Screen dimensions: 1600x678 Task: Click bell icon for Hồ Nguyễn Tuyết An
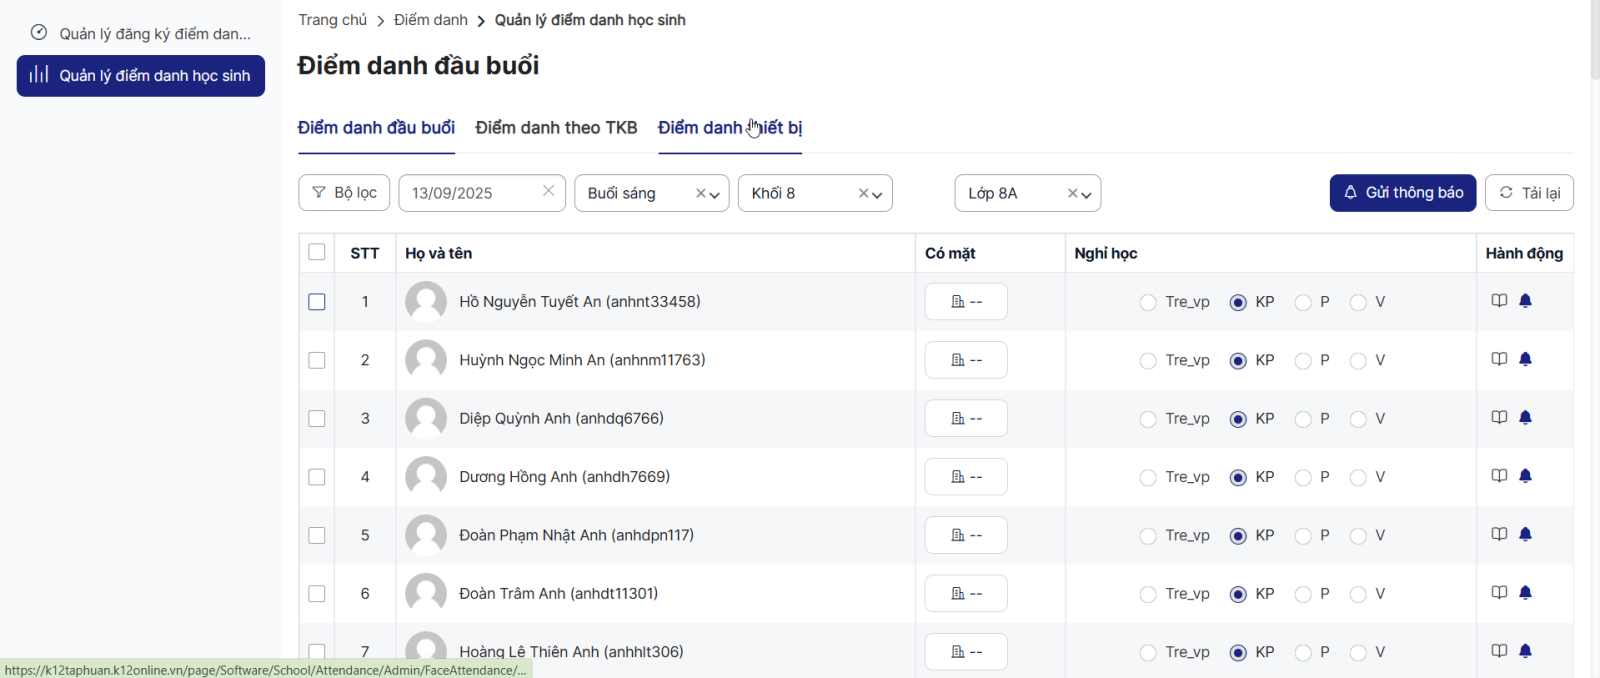pos(1525,301)
